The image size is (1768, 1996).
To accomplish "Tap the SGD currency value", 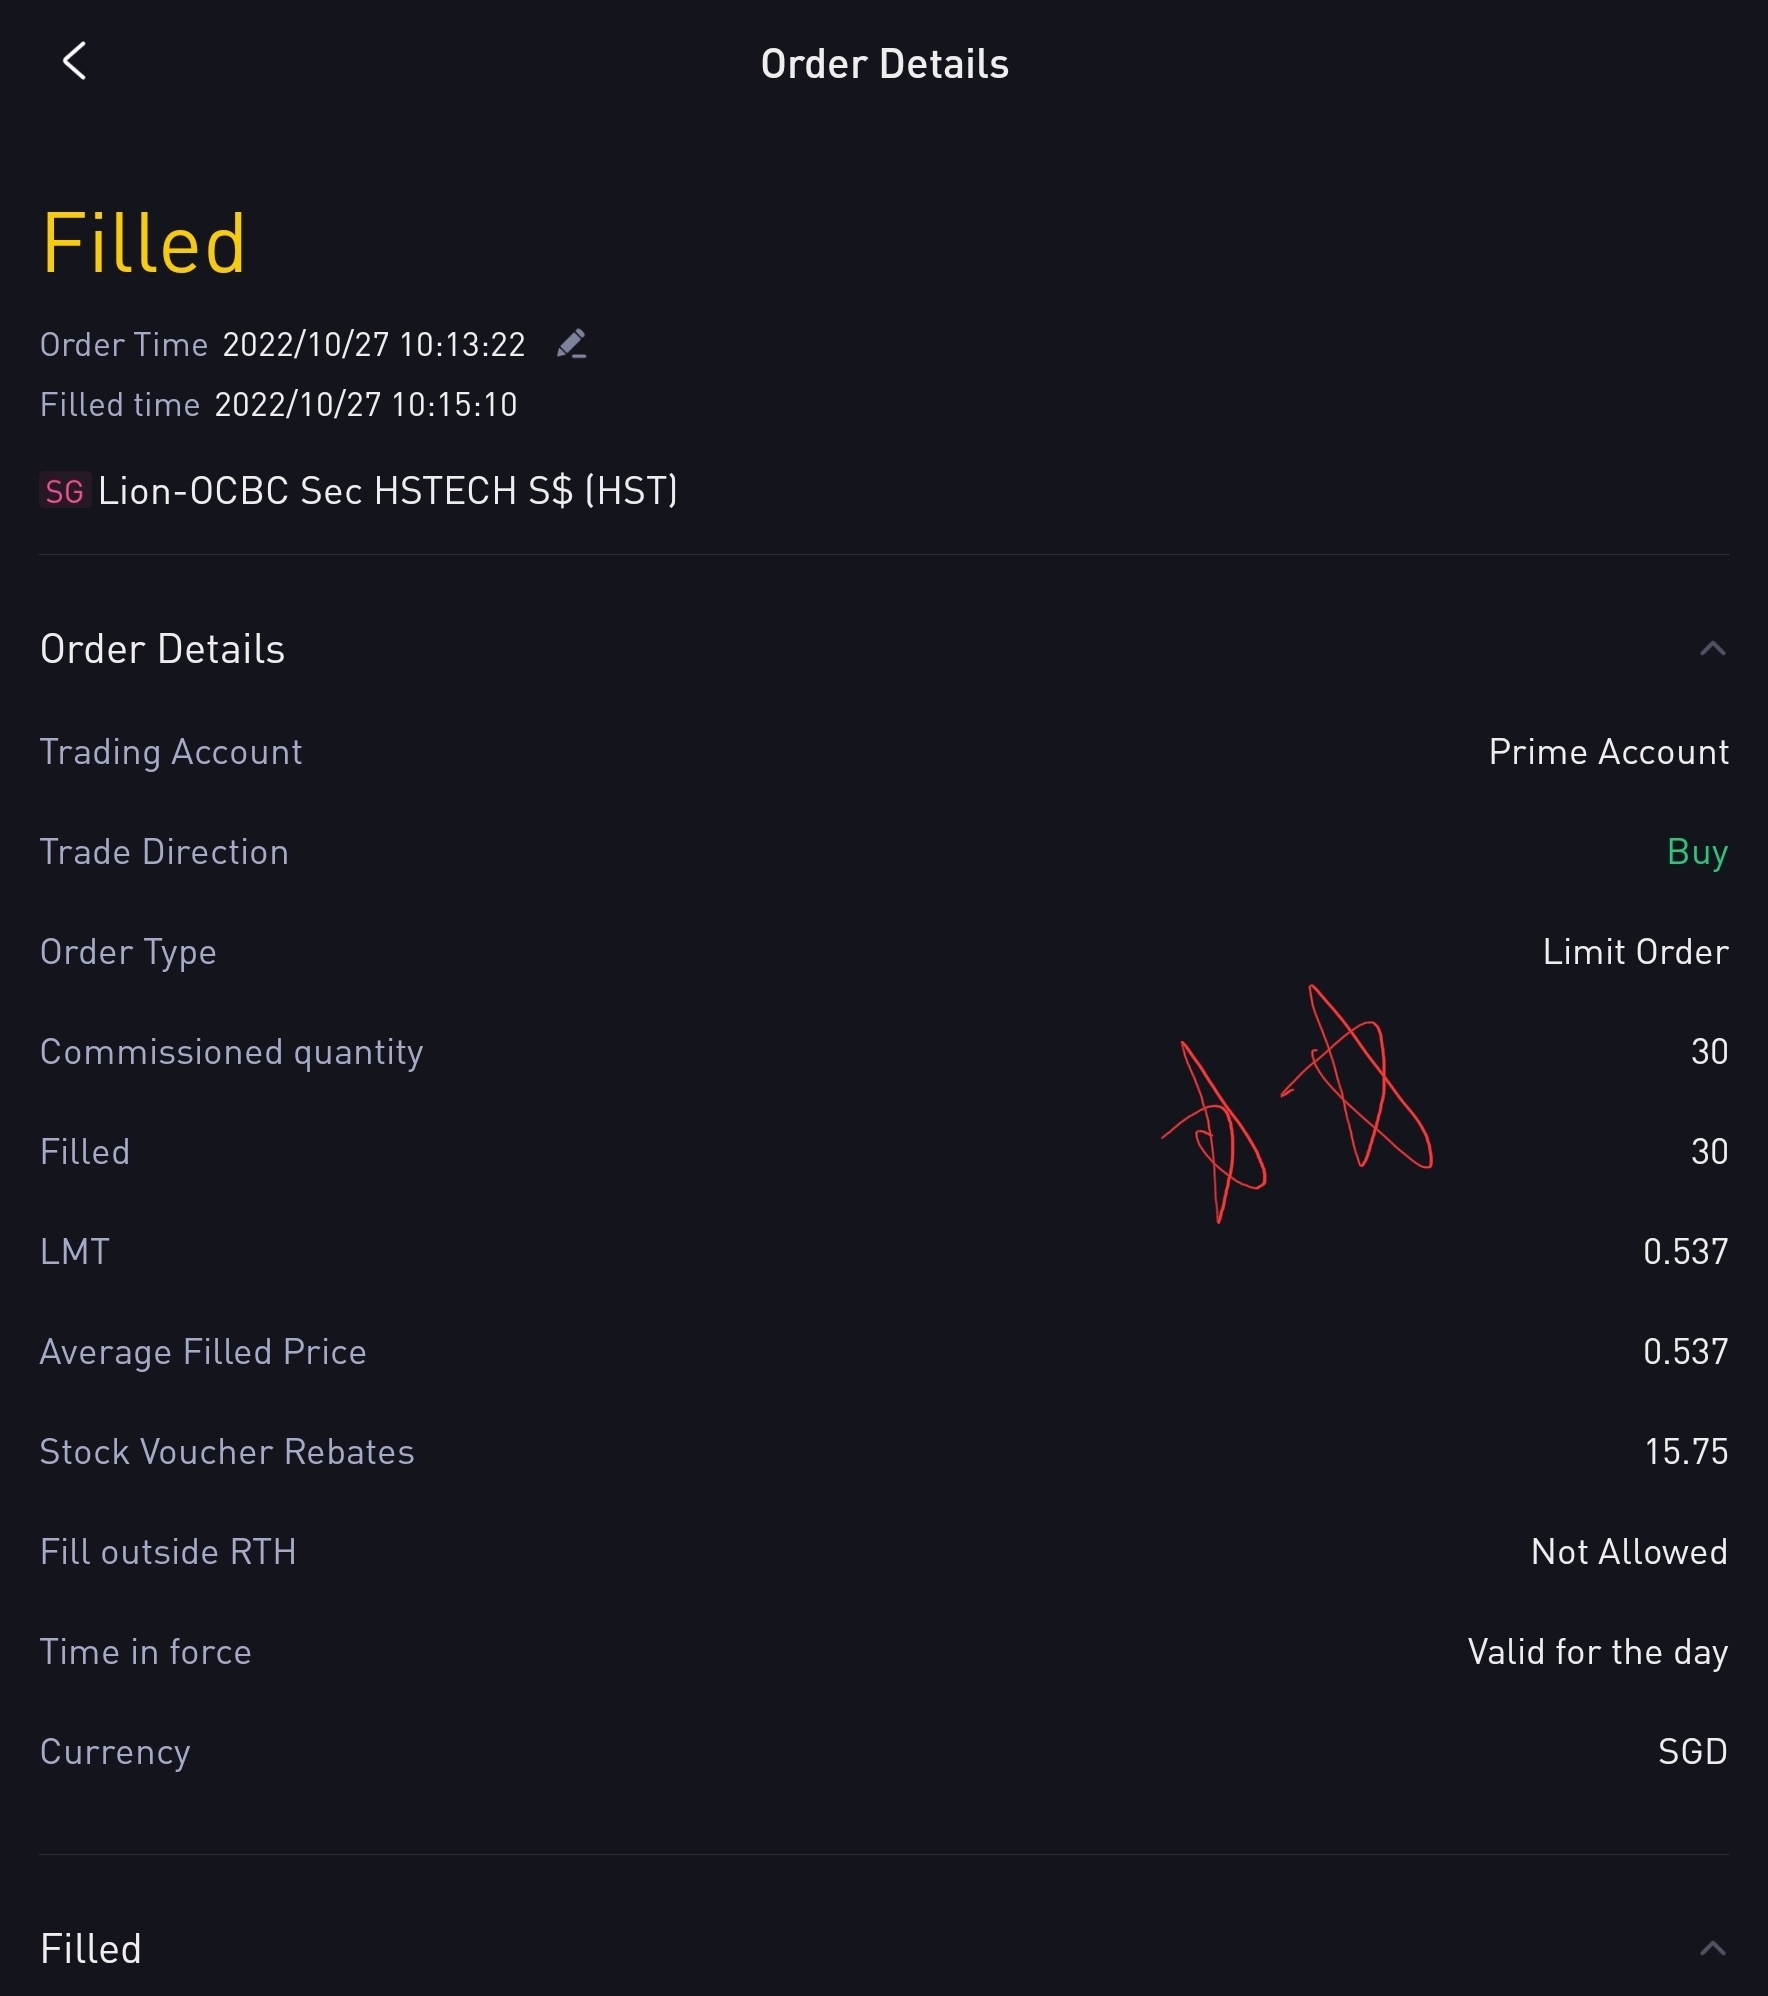I will point(1692,1752).
